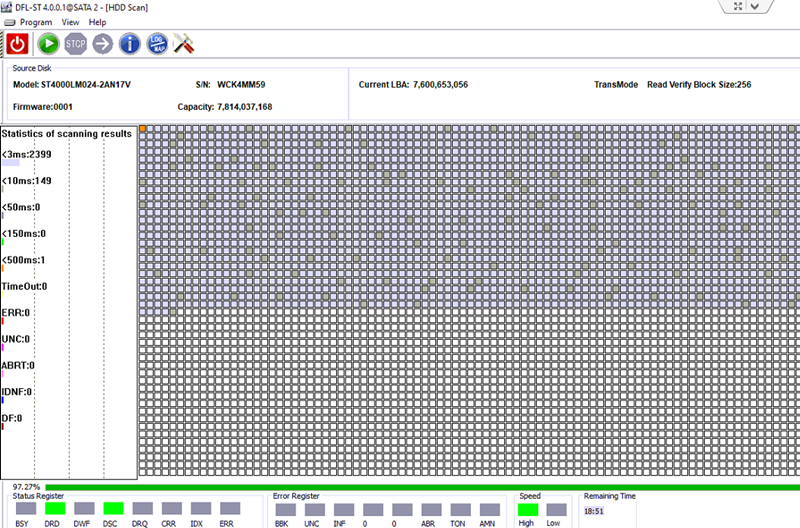
Task: Click the Firmware:0001 label
Action: [x=43, y=107]
